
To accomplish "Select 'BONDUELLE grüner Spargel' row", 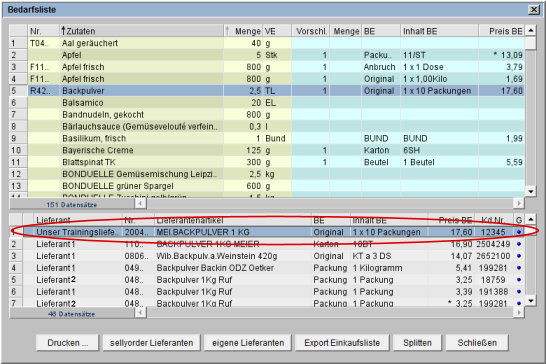I will click(x=267, y=186).
